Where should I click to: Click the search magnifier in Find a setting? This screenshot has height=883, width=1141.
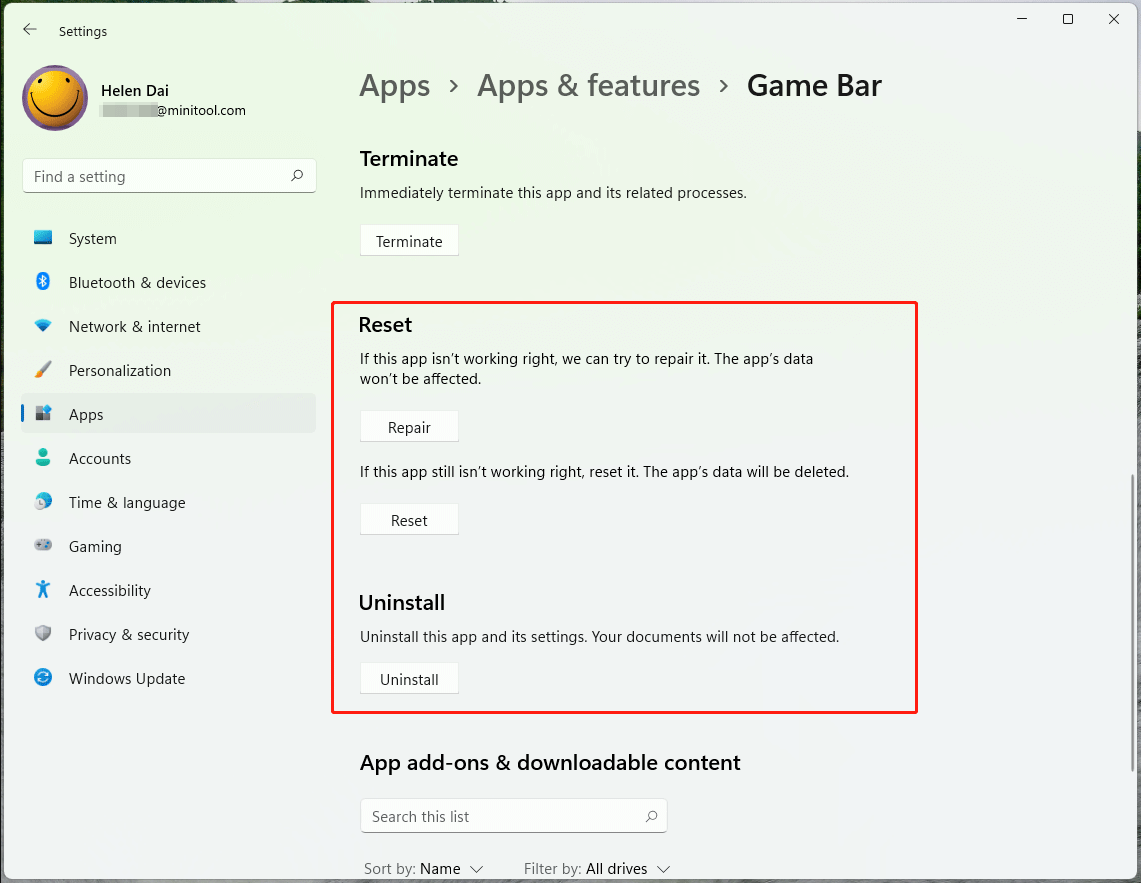pyautogui.click(x=297, y=175)
